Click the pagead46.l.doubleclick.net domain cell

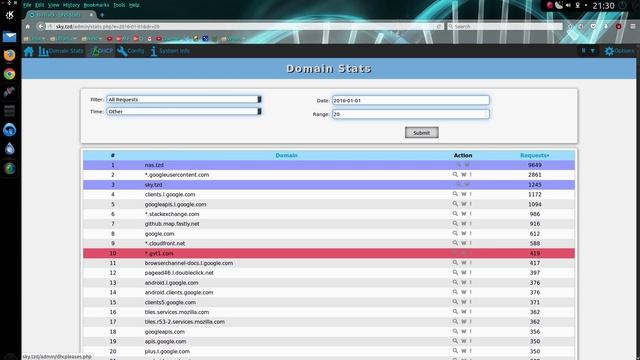tap(179, 273)
